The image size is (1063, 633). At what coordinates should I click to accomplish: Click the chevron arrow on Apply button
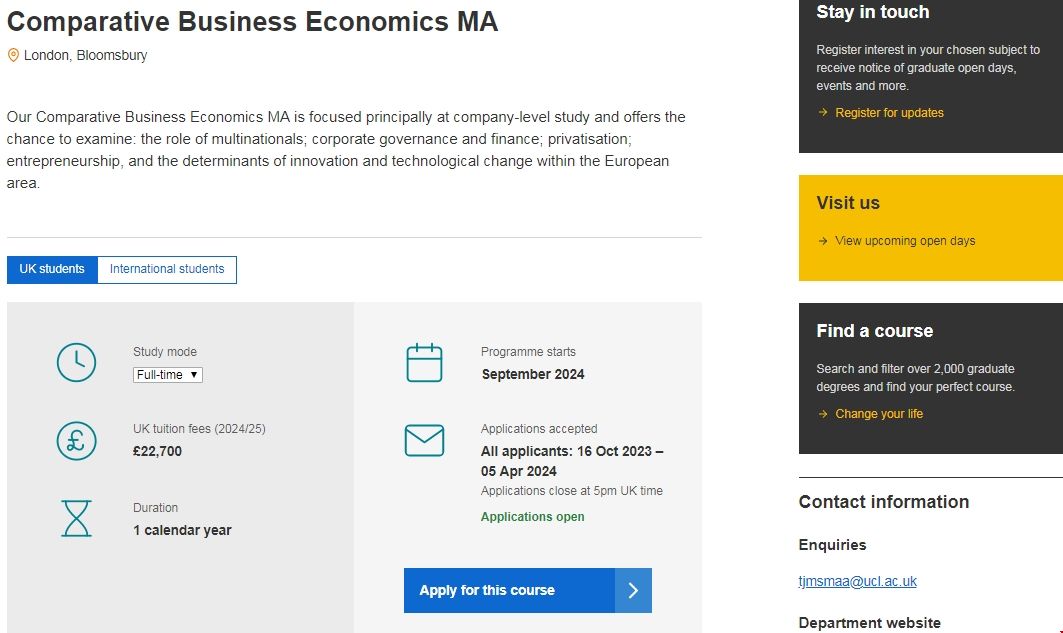tap(633, 590)
